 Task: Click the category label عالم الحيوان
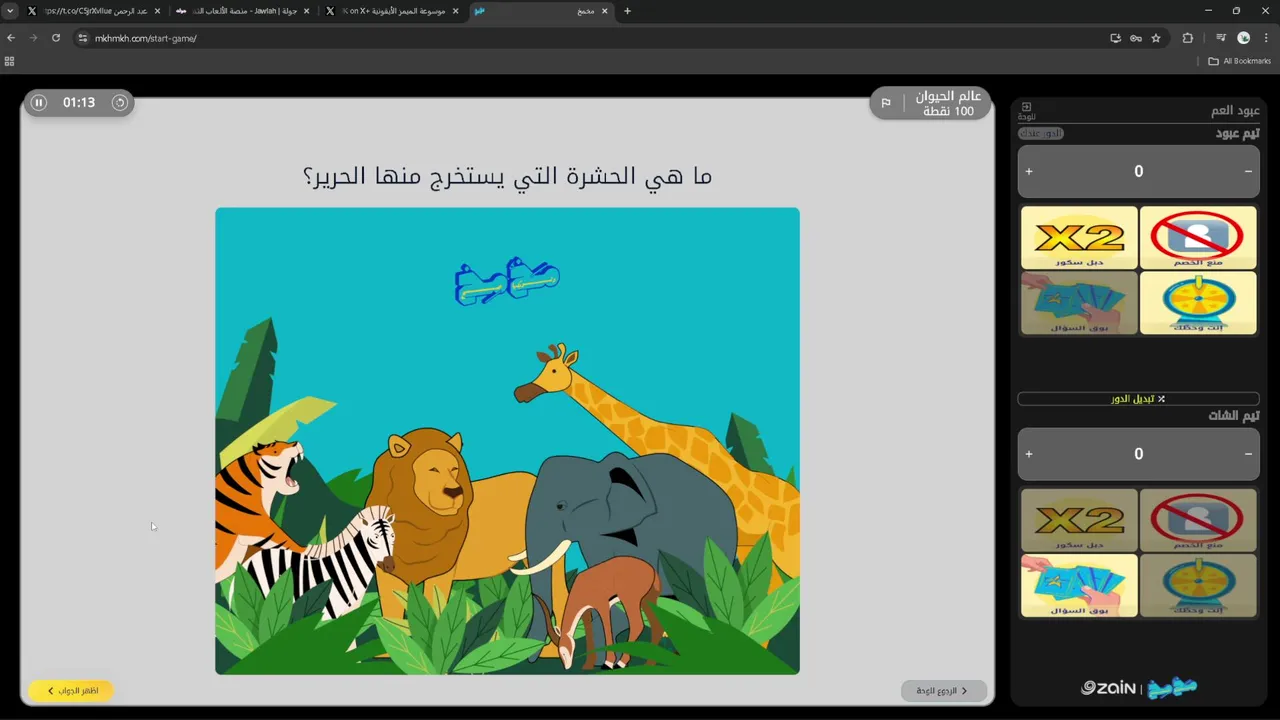[x=949, y=97]
